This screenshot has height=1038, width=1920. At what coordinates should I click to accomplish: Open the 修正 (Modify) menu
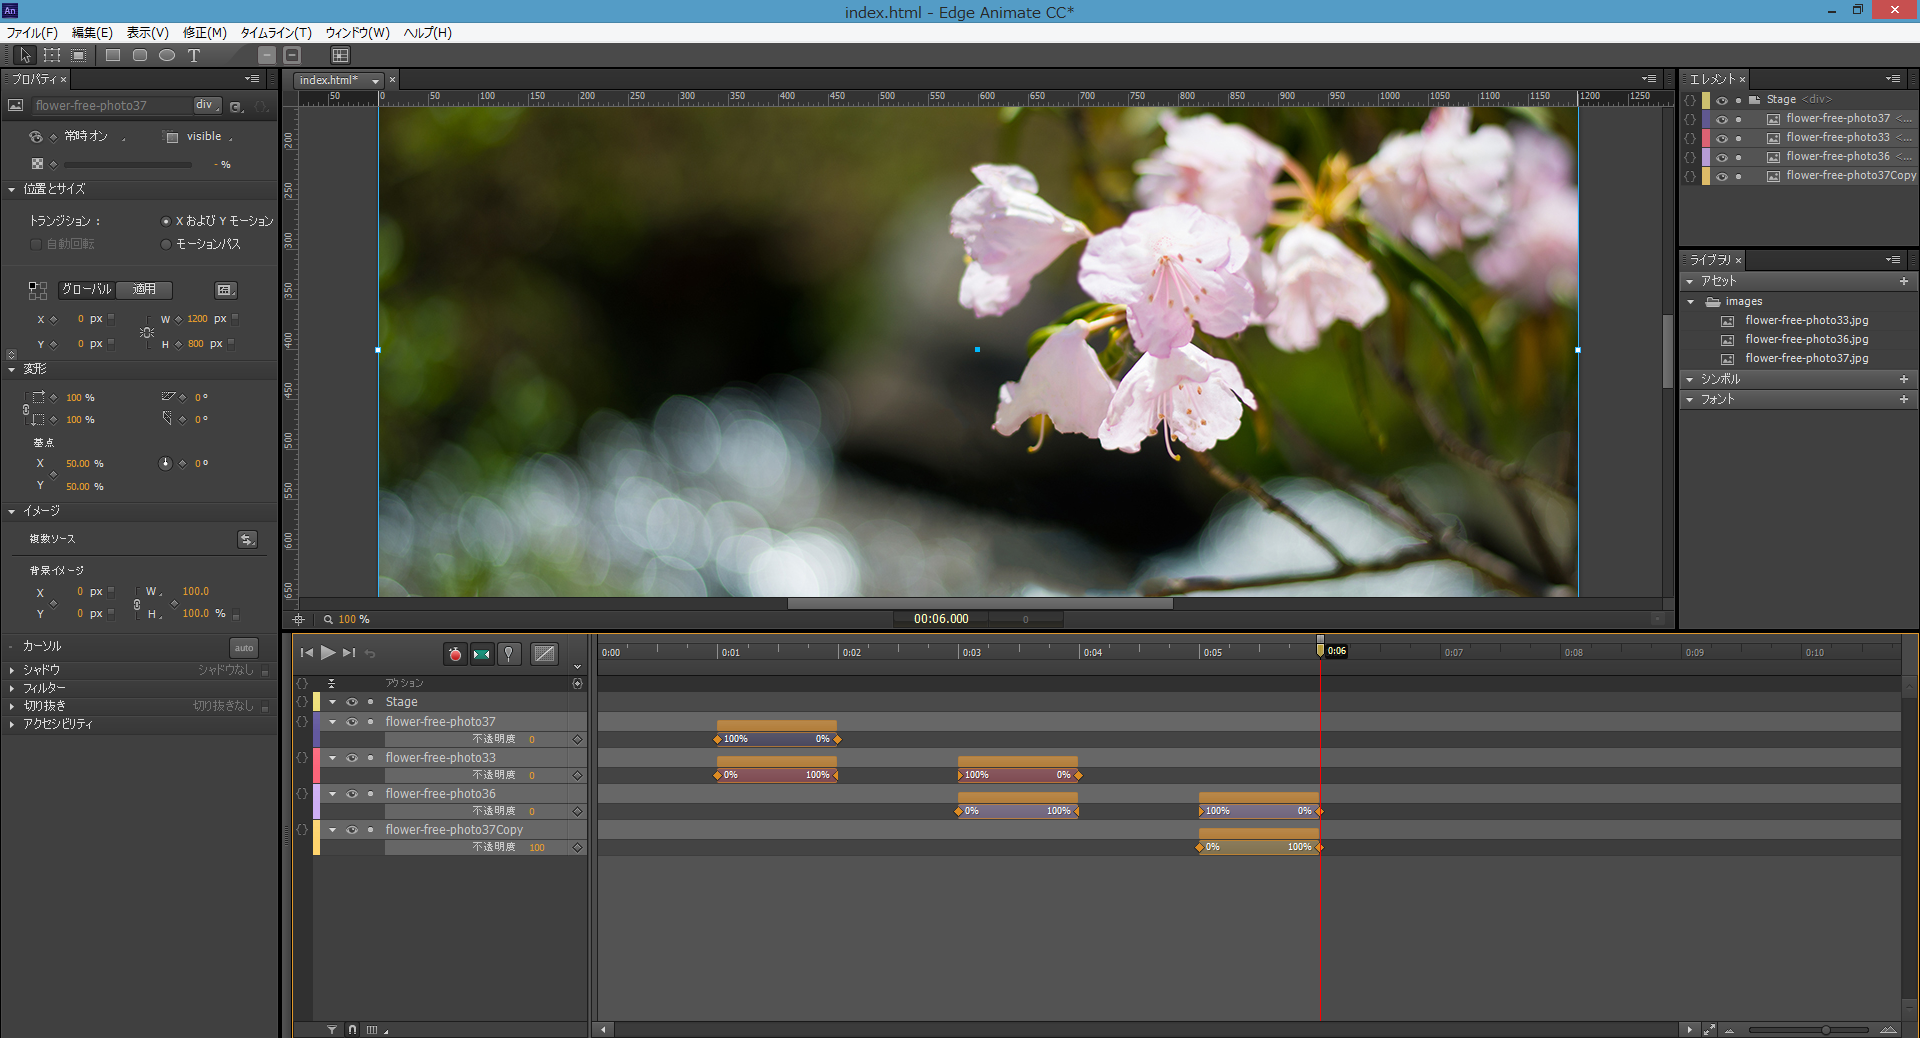point(204,33)
